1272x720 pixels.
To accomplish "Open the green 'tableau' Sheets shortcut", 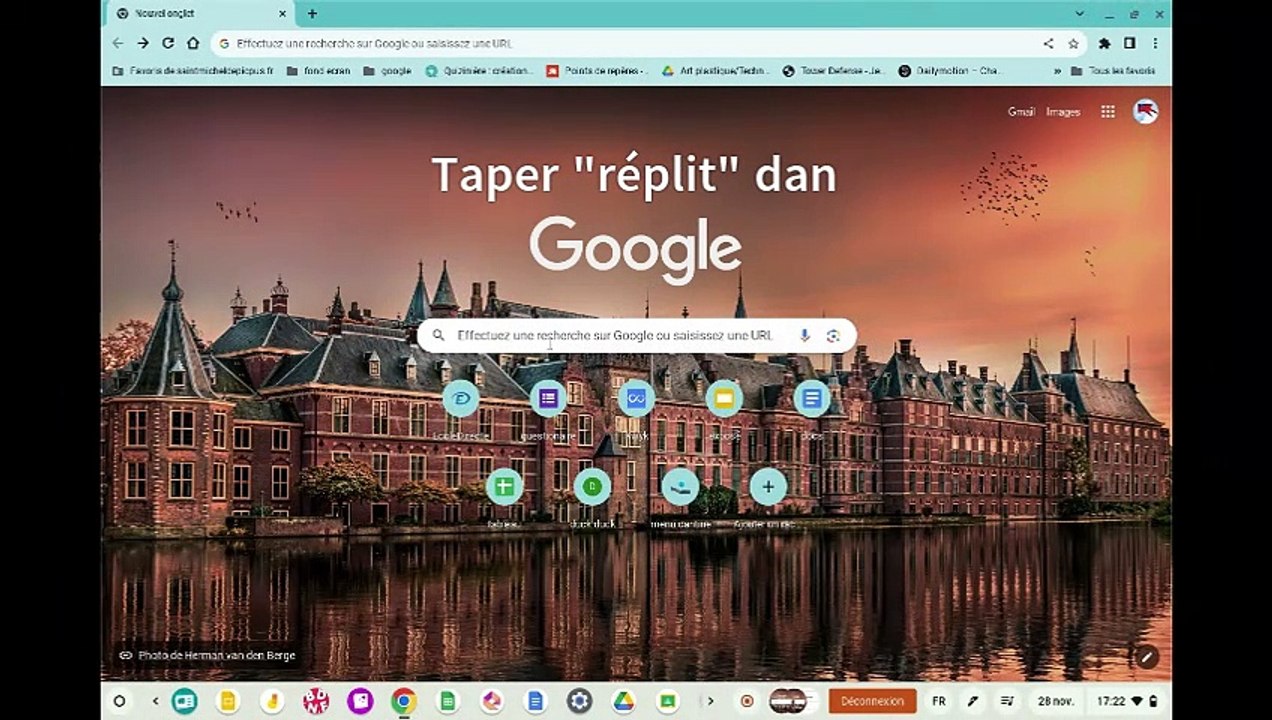I will pyautogui.click(x=504, y=487).
